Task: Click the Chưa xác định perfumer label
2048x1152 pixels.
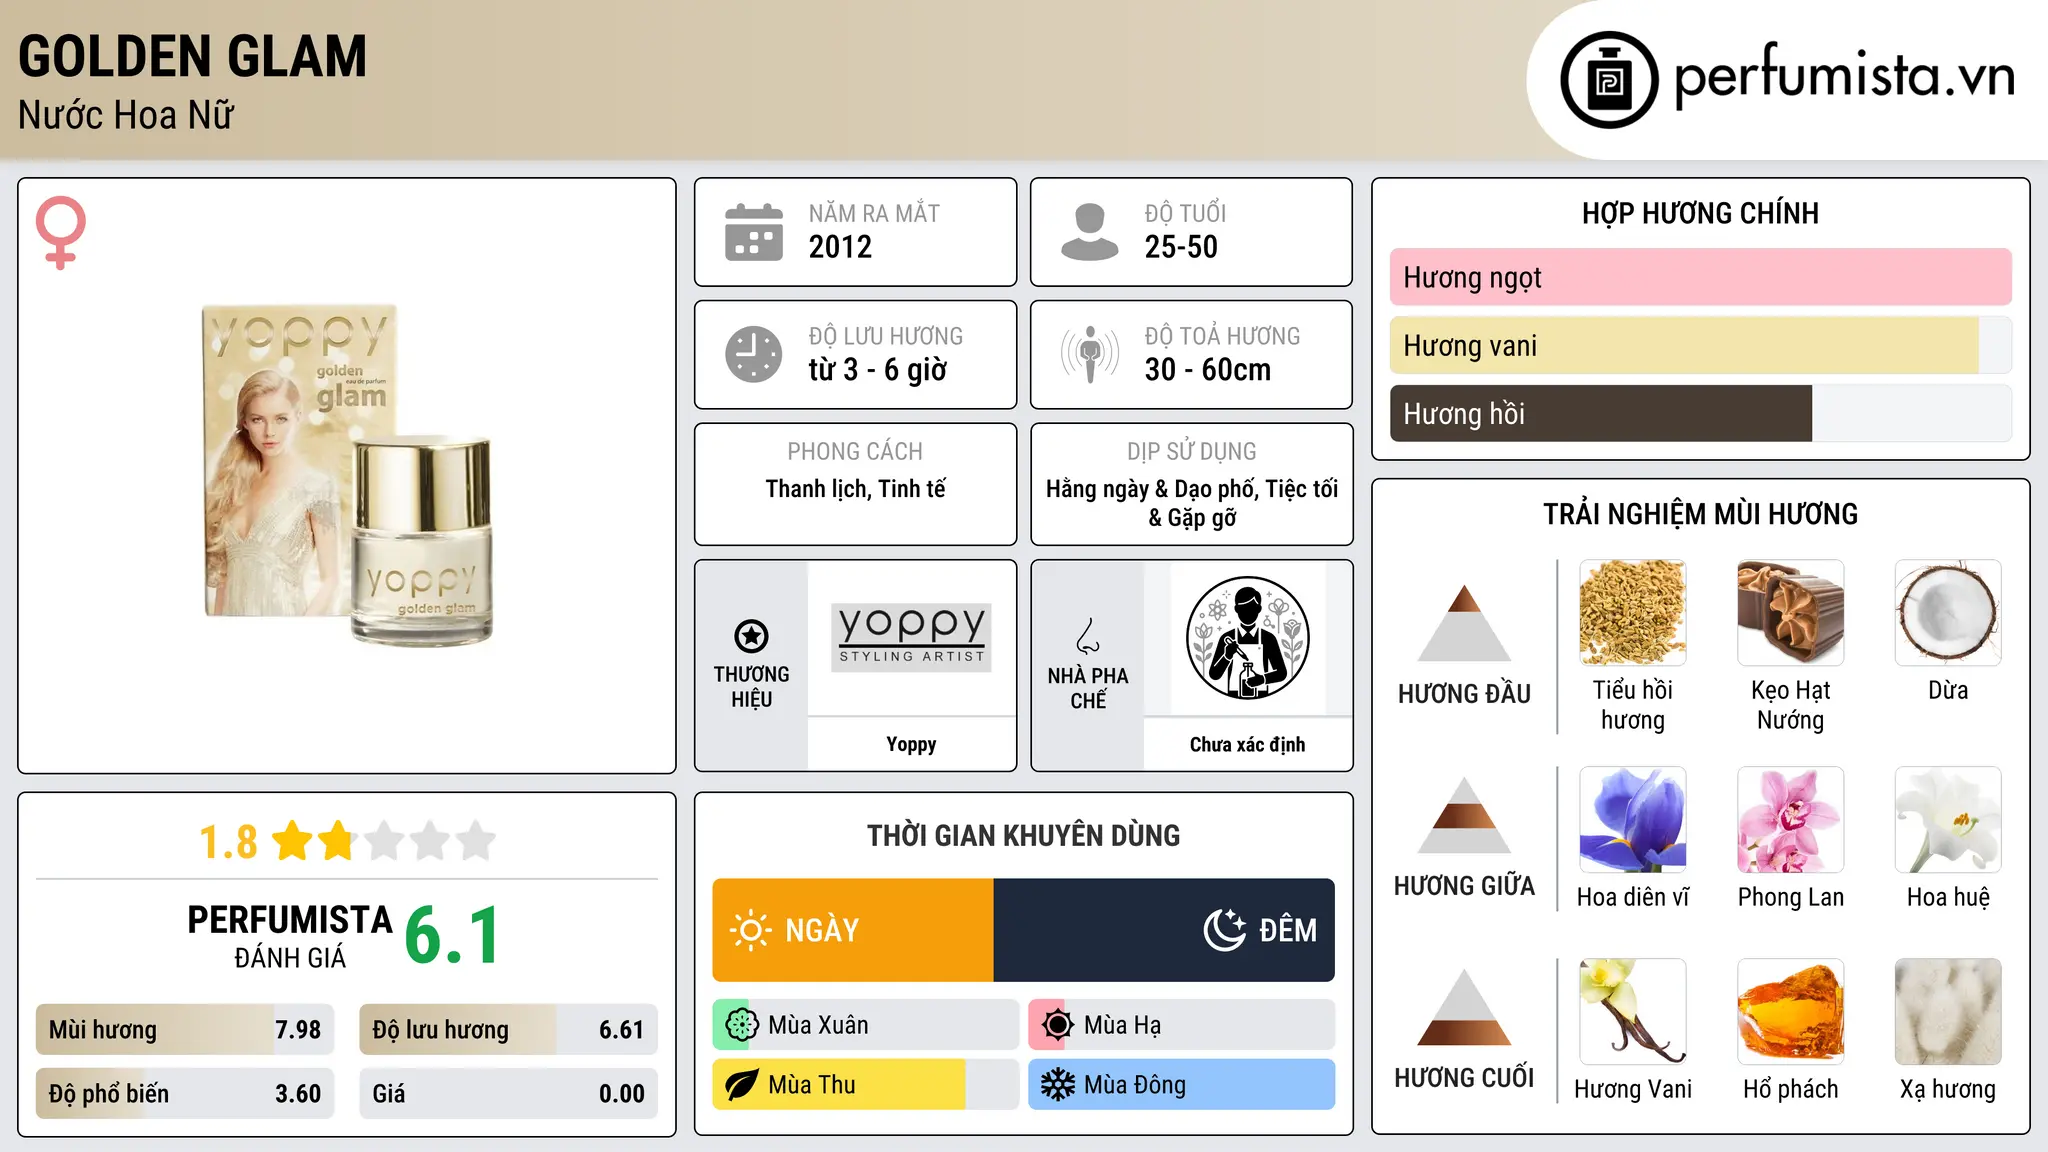Action: (x=1247, y=744)
